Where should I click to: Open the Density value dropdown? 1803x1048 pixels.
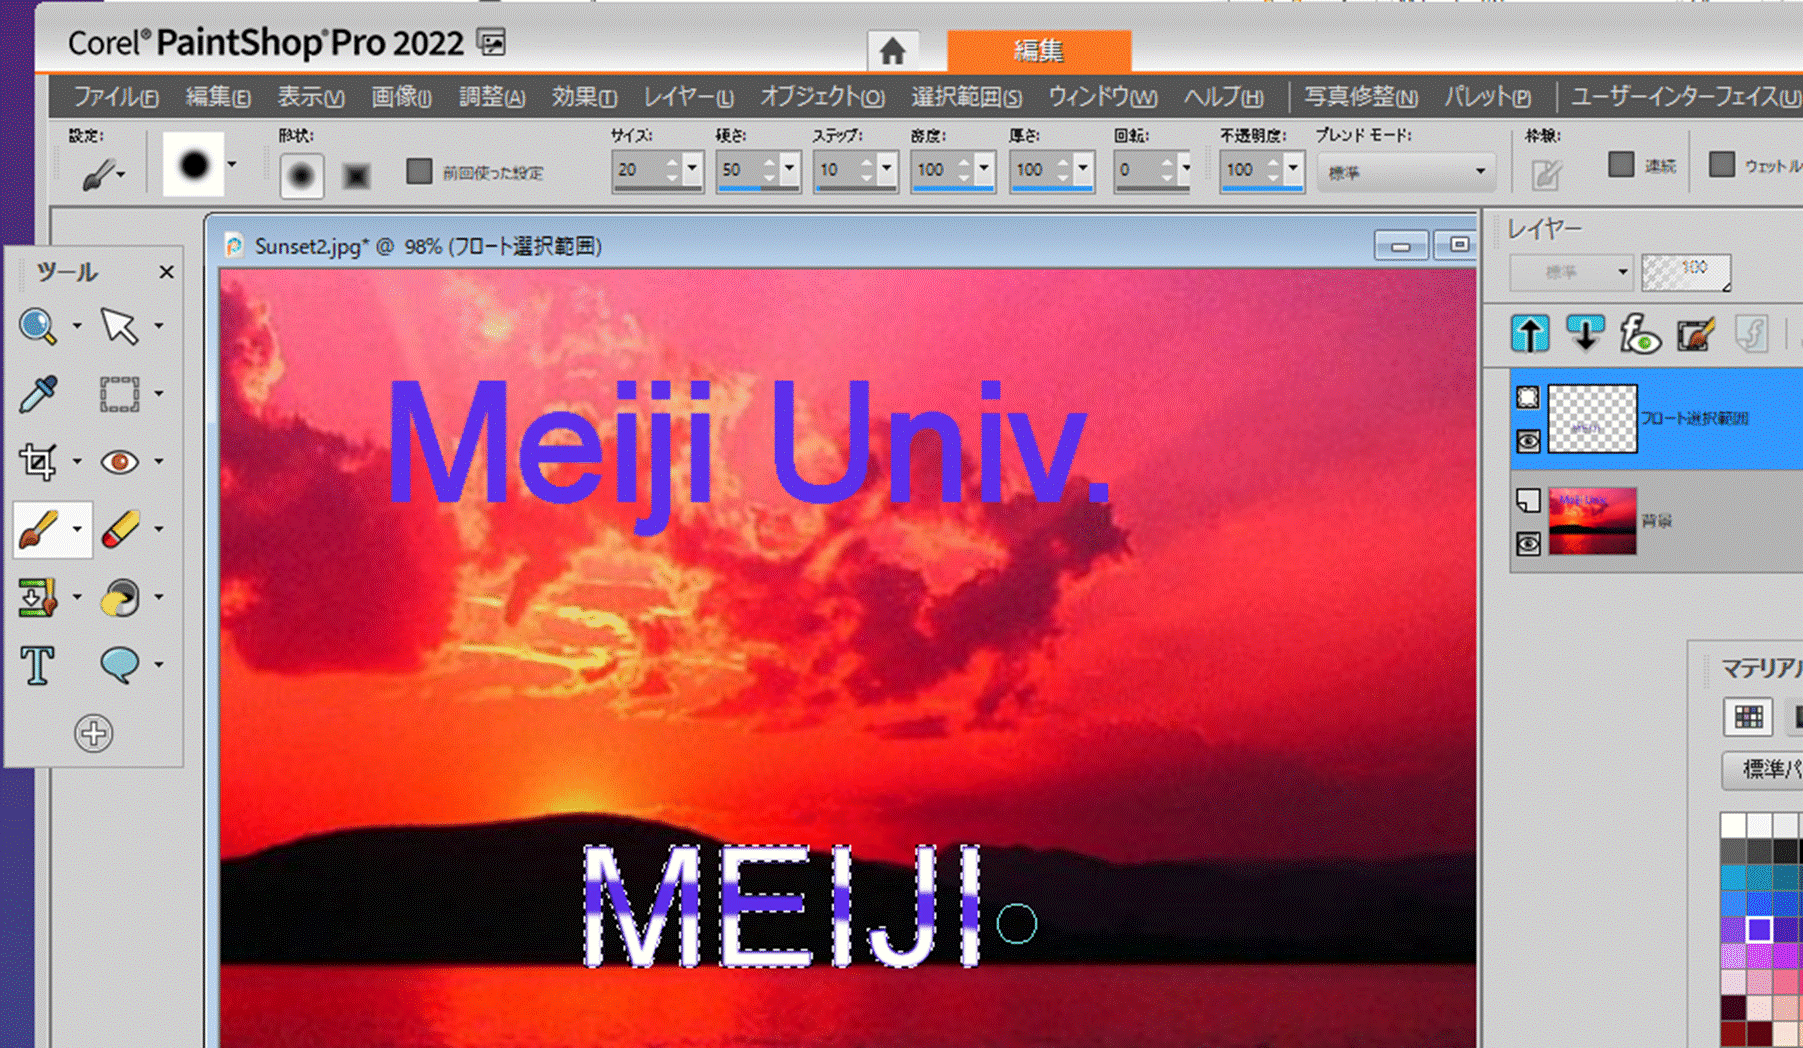point(984,169)
